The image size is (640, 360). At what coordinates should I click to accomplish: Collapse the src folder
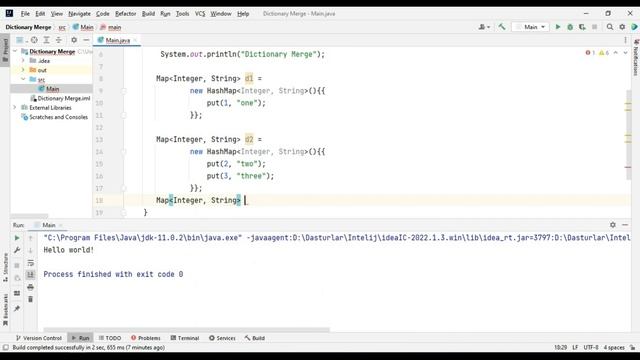23,80
